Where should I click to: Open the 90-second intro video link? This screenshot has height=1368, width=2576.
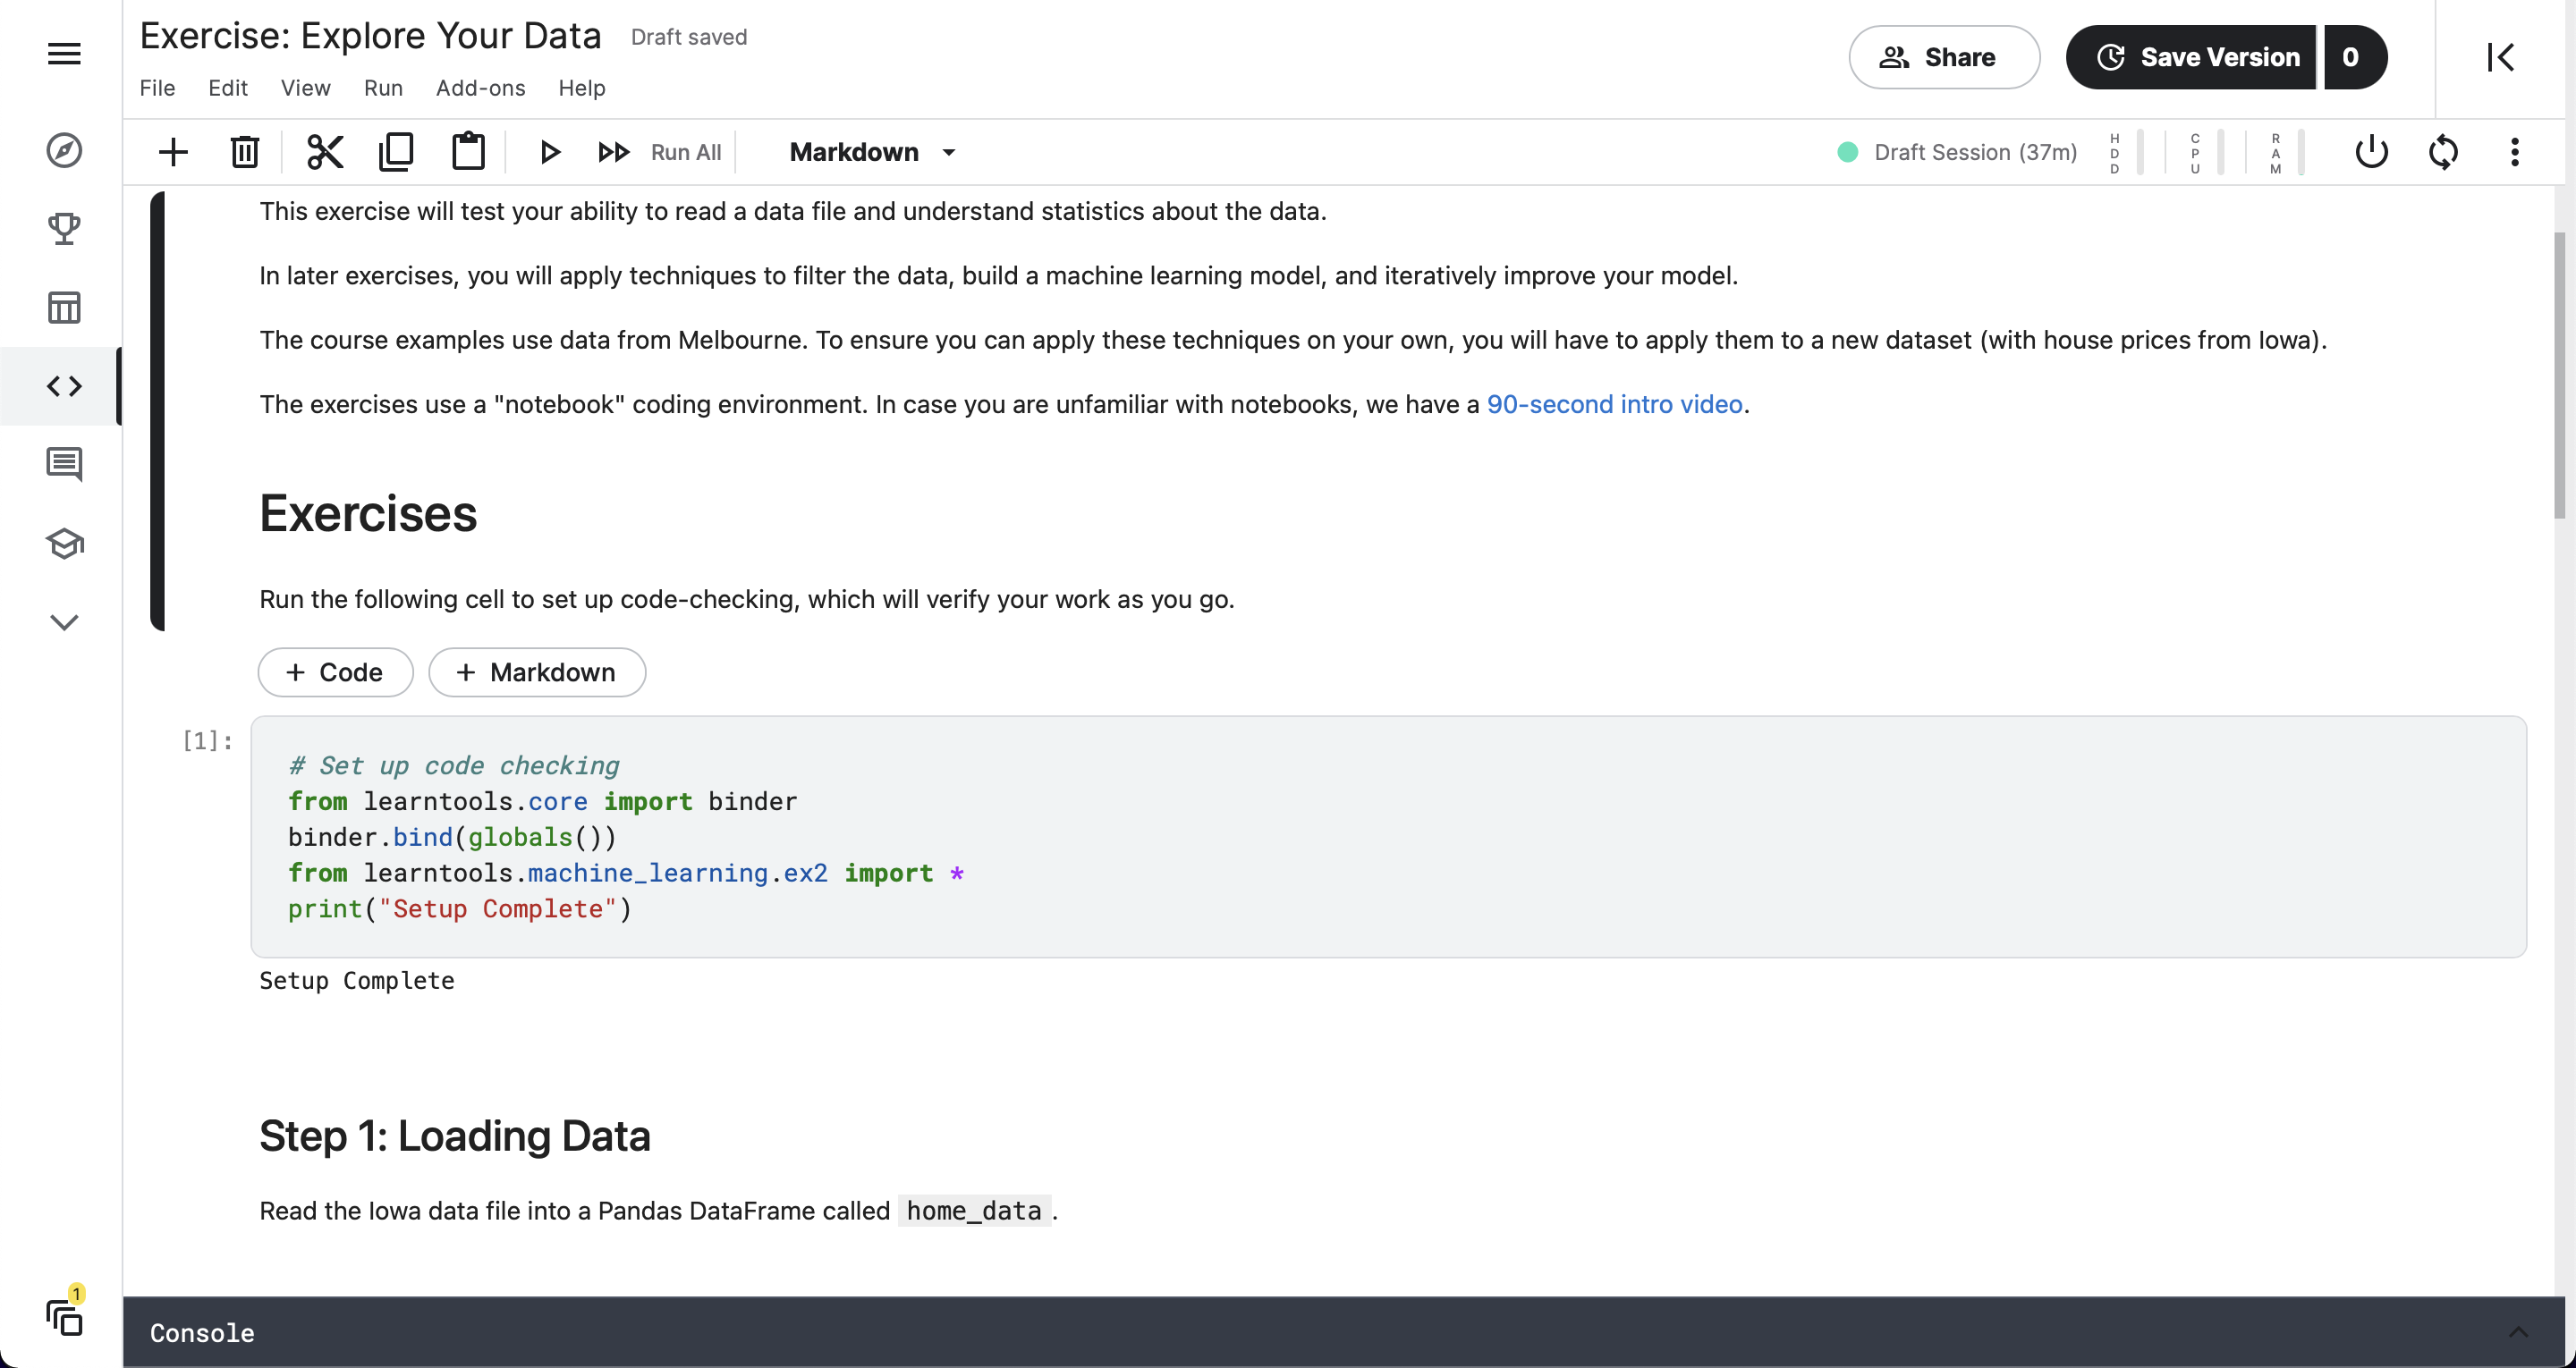pos(1614,404)
